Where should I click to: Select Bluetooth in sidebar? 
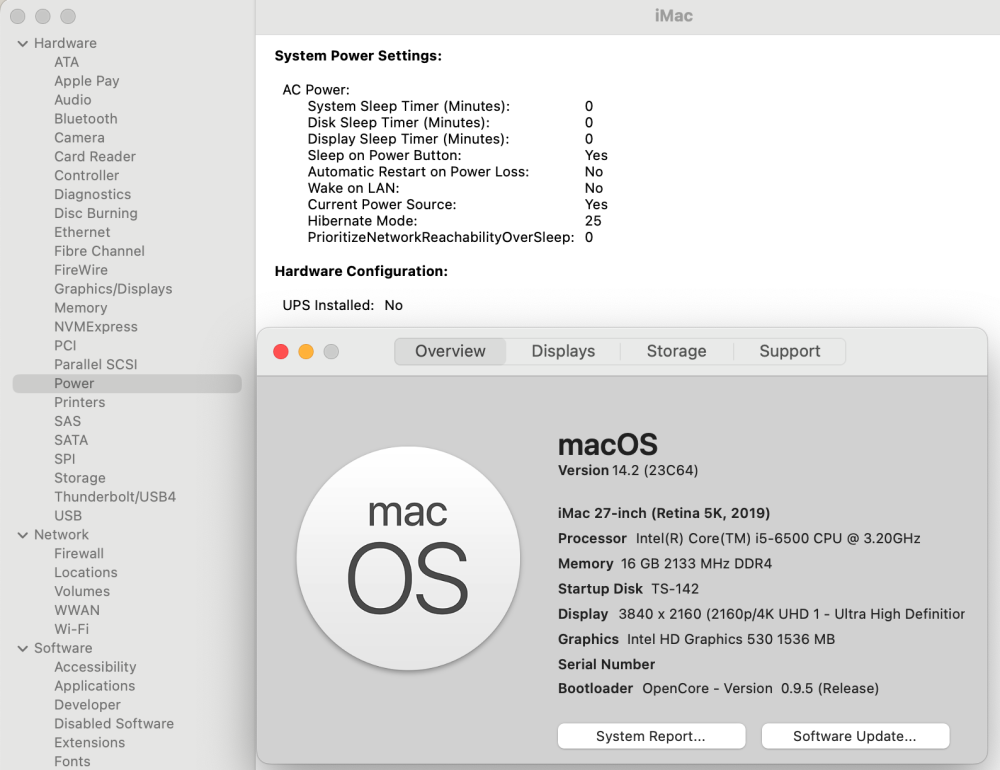coord(85,119)
